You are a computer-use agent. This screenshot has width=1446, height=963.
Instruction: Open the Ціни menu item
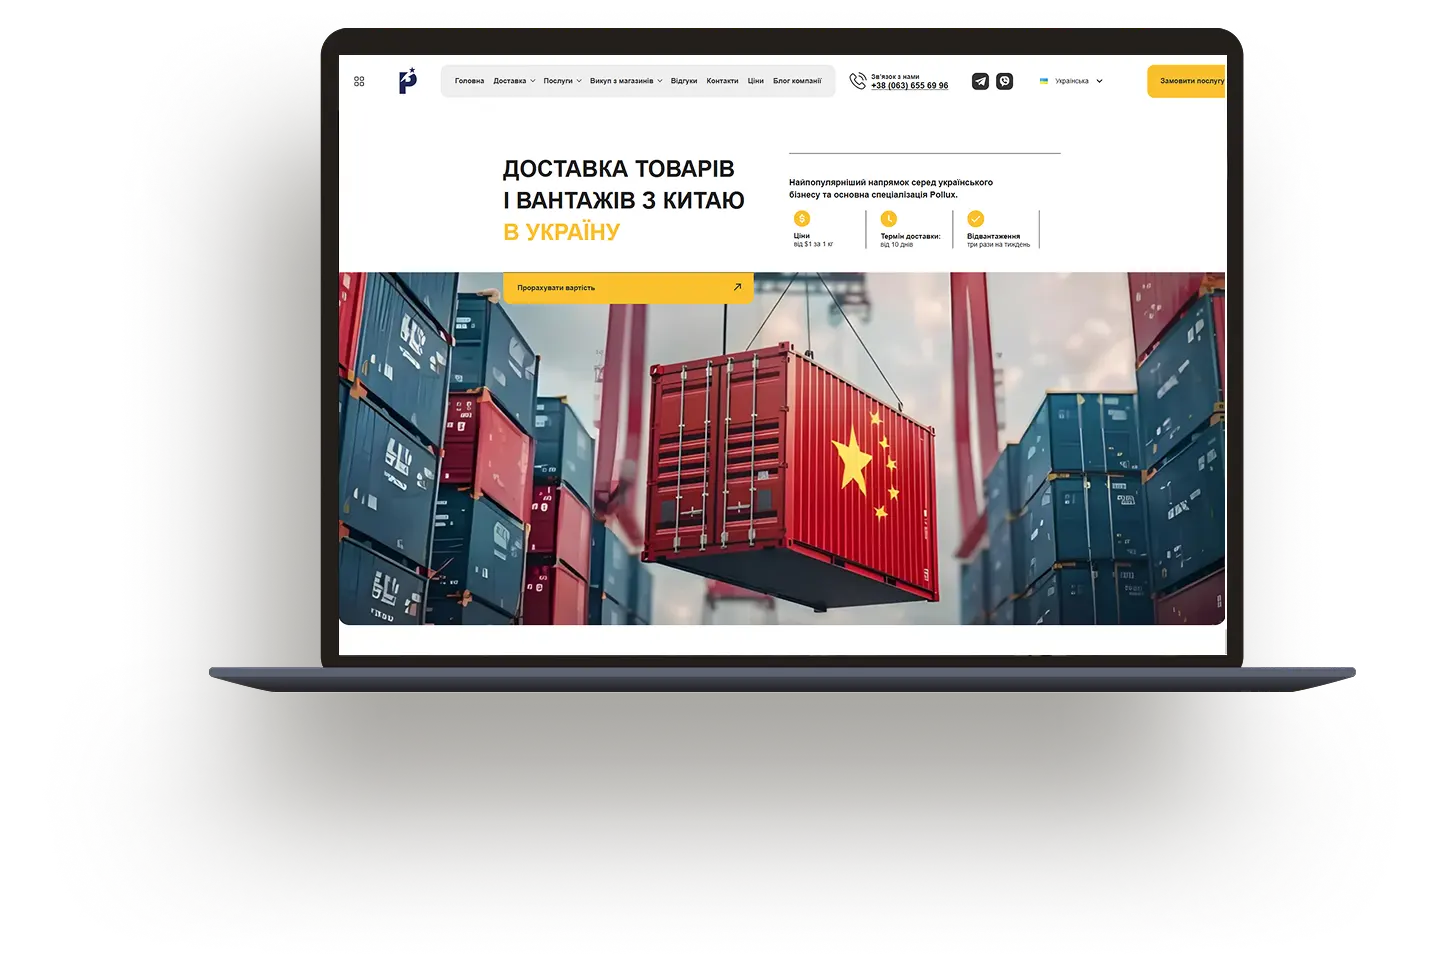click(756, 81)
